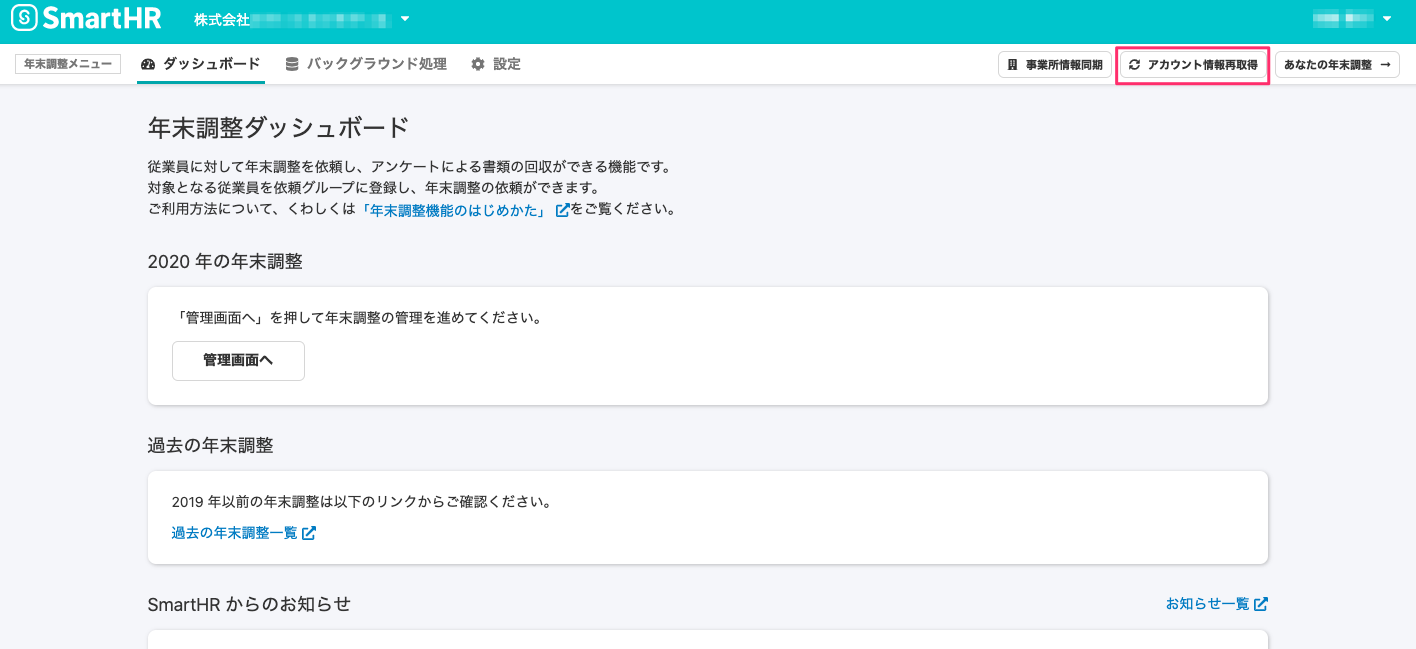Open the company name dropdown arrow
1416x649 pixels.
pyautogui.click(x=405, y=19)
